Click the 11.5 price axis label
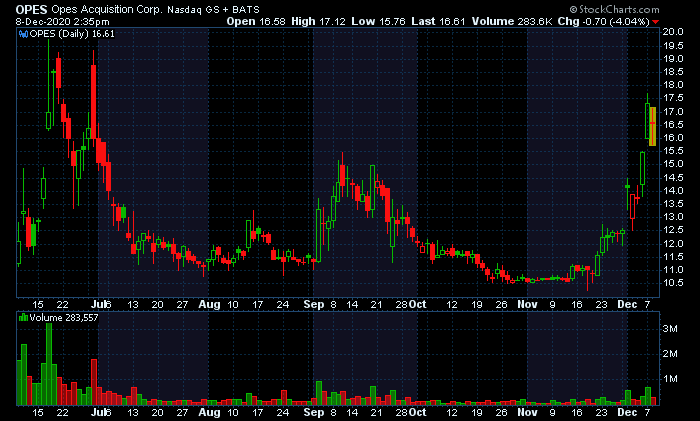 tap(673, 257)
